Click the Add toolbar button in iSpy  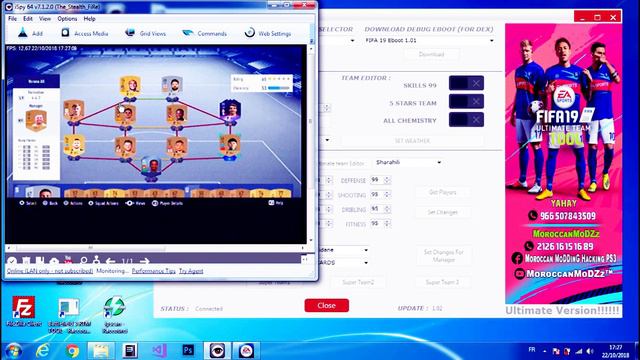[x=30, y=33]
